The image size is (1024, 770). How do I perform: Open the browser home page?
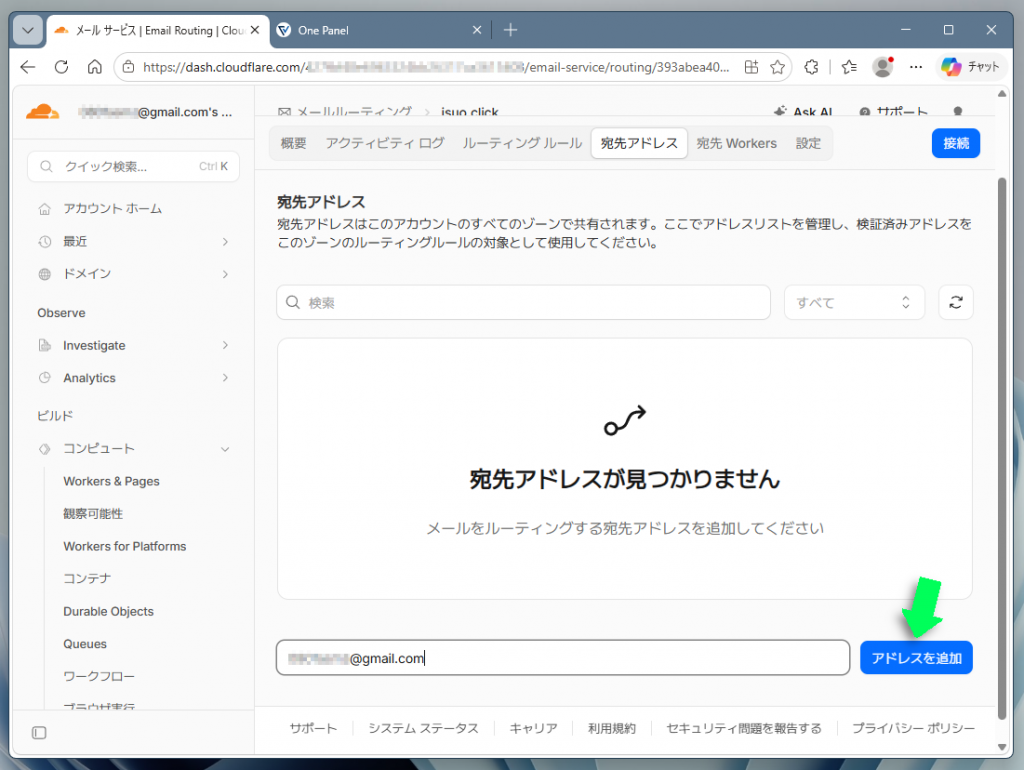95,67
